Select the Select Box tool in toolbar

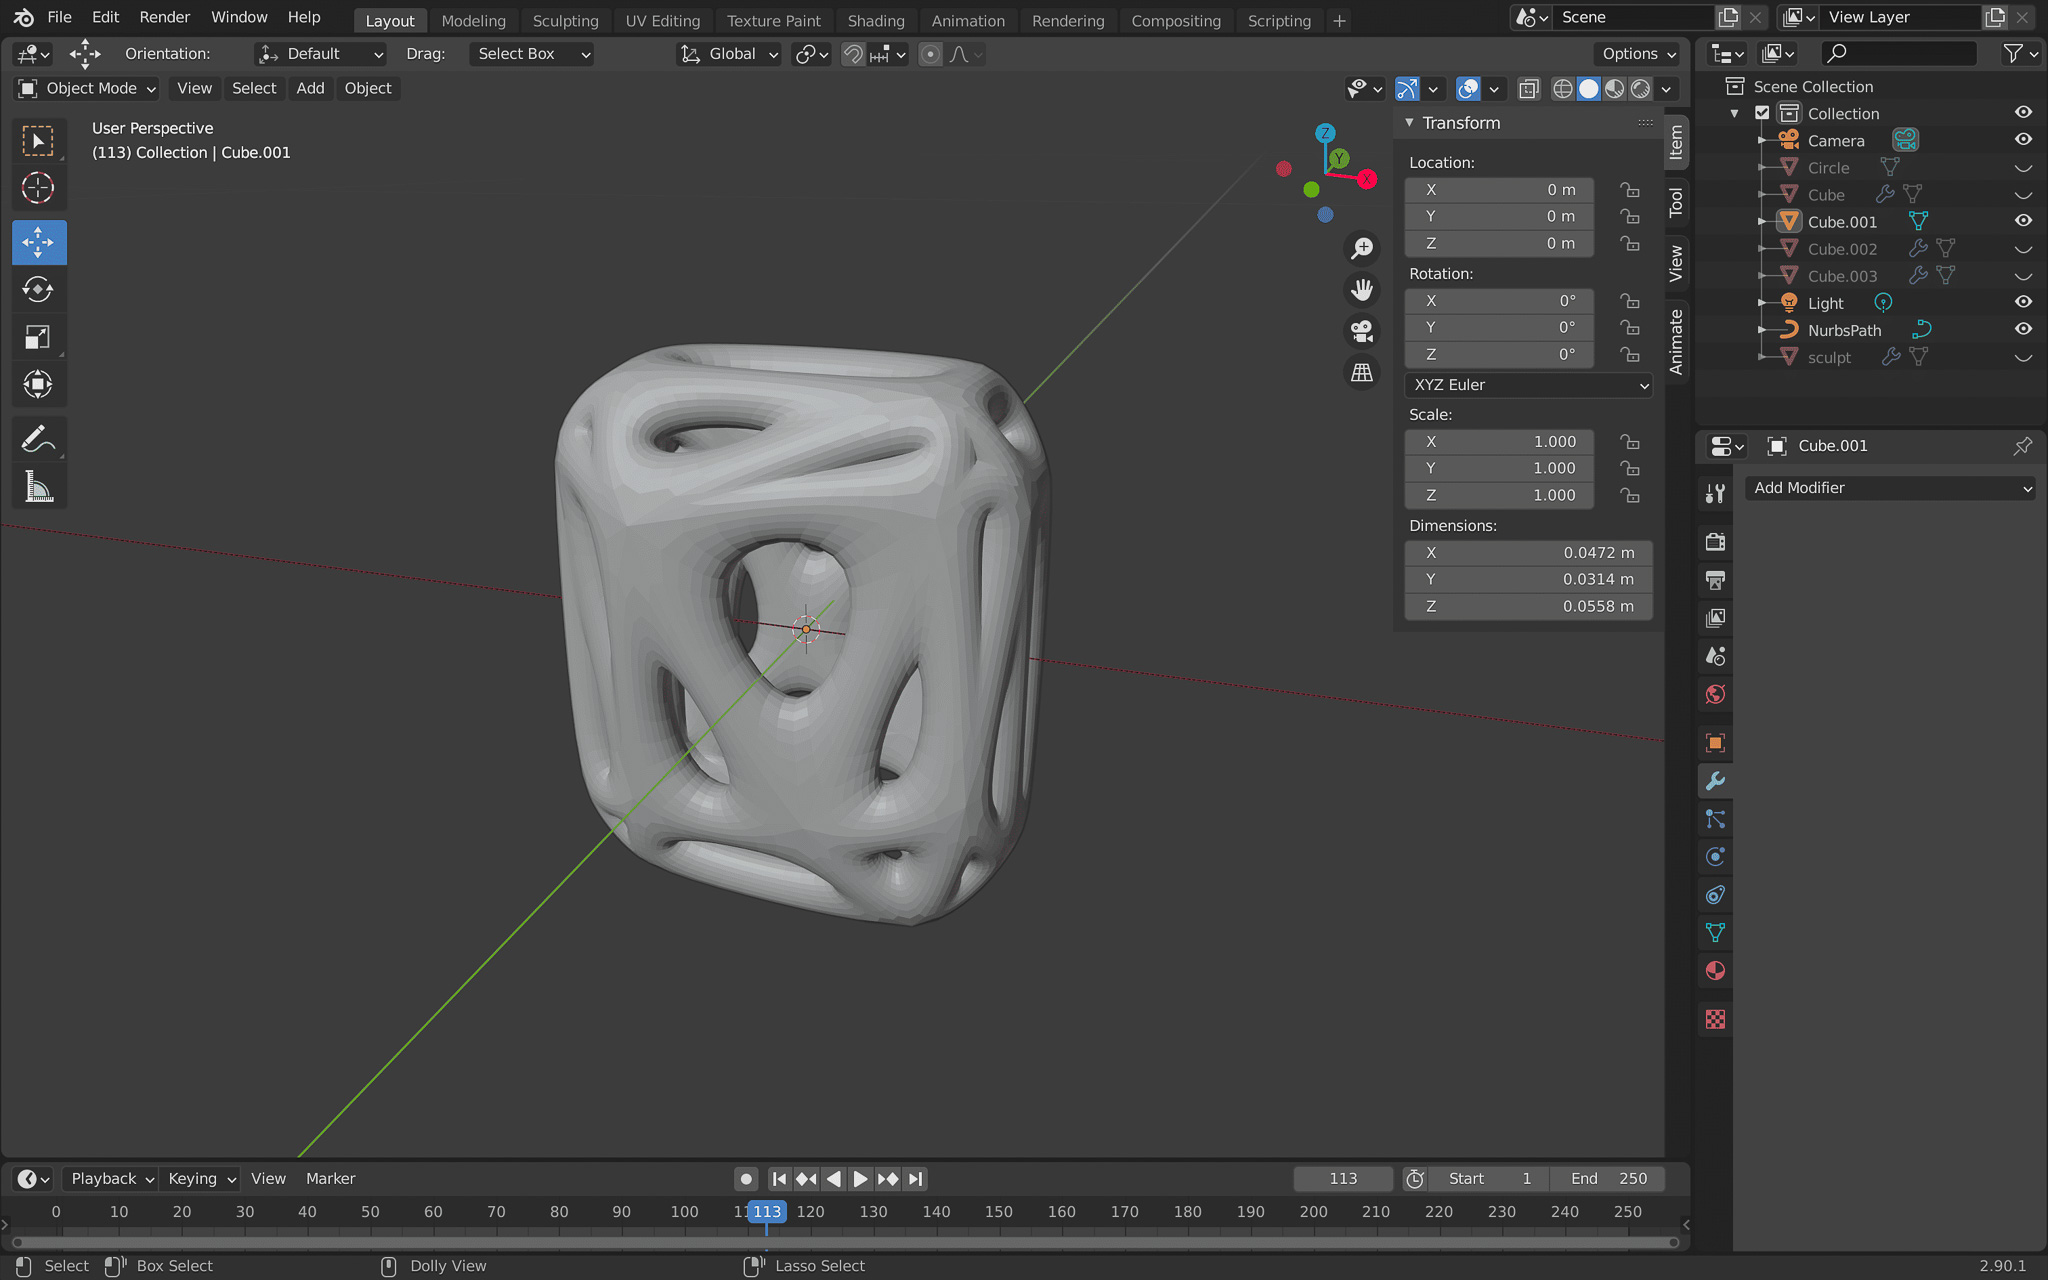(x=38, y=141)
